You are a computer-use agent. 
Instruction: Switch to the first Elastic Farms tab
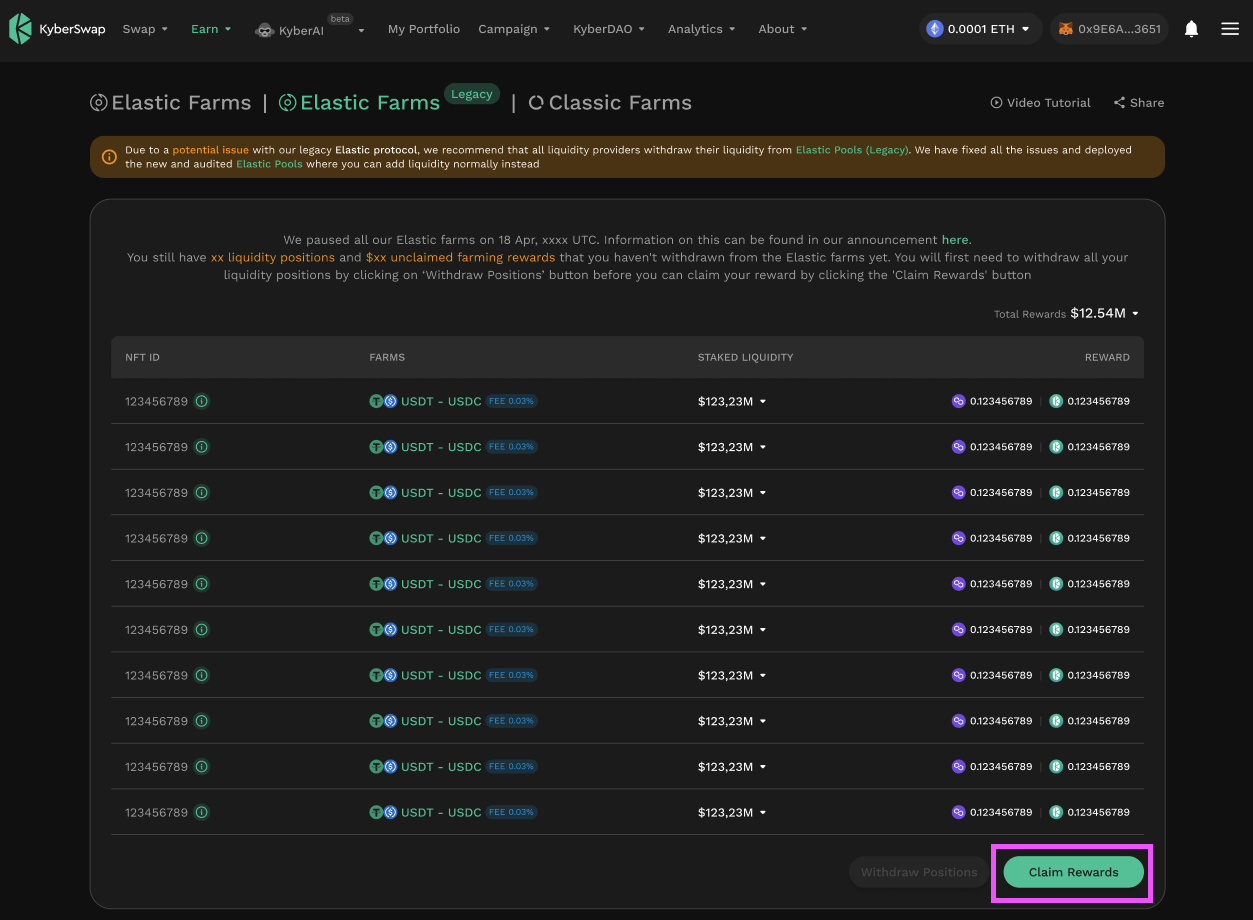point(171,103)
